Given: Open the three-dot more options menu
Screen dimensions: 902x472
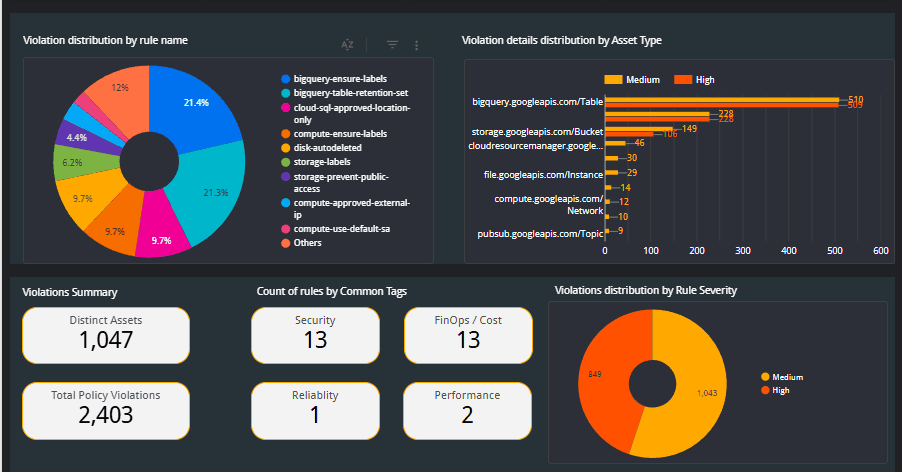Looking at the screenshot, I should click(x=416, y=45).
